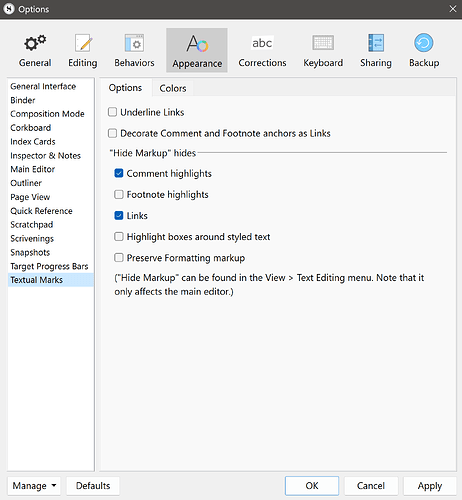Open the Backup icon pane
This screenshot has width=462, height=500.
pyautogui.click(x=424, y=51)
